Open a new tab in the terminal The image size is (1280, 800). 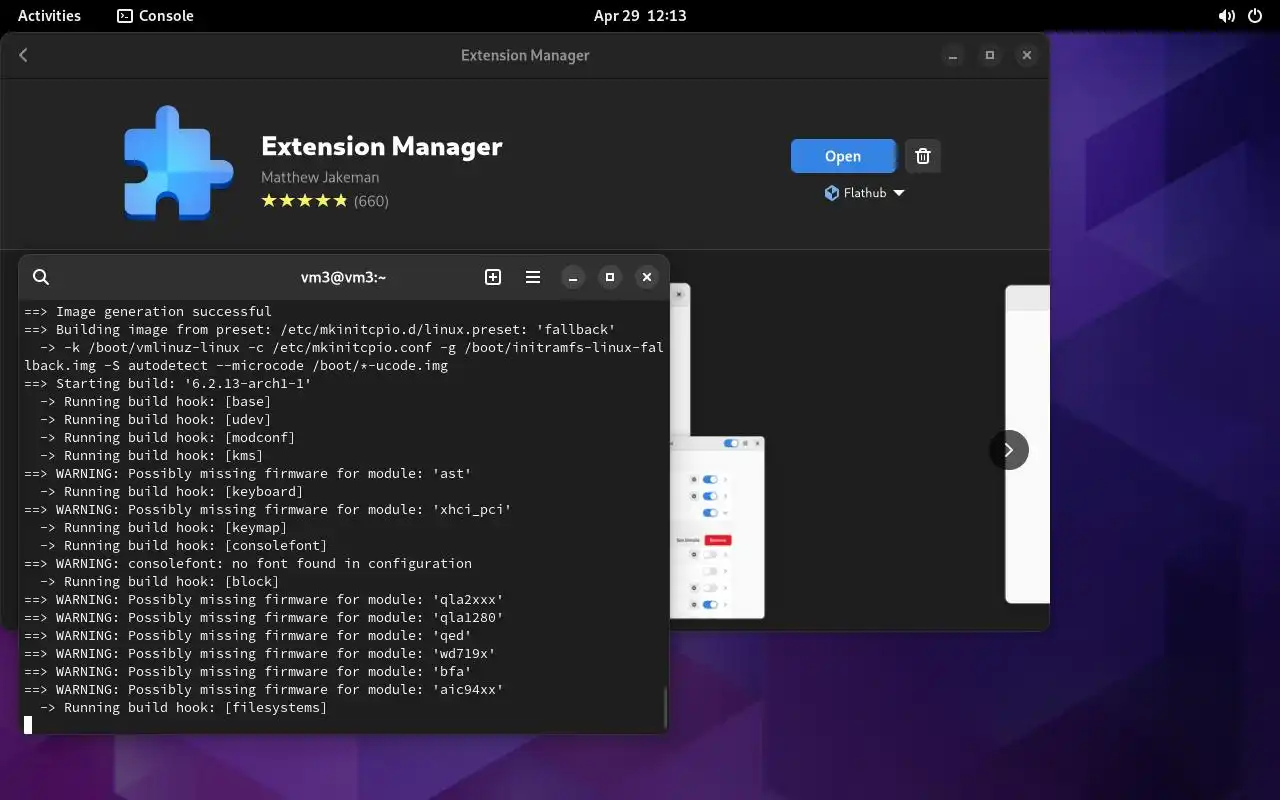[x=493, y=277]
